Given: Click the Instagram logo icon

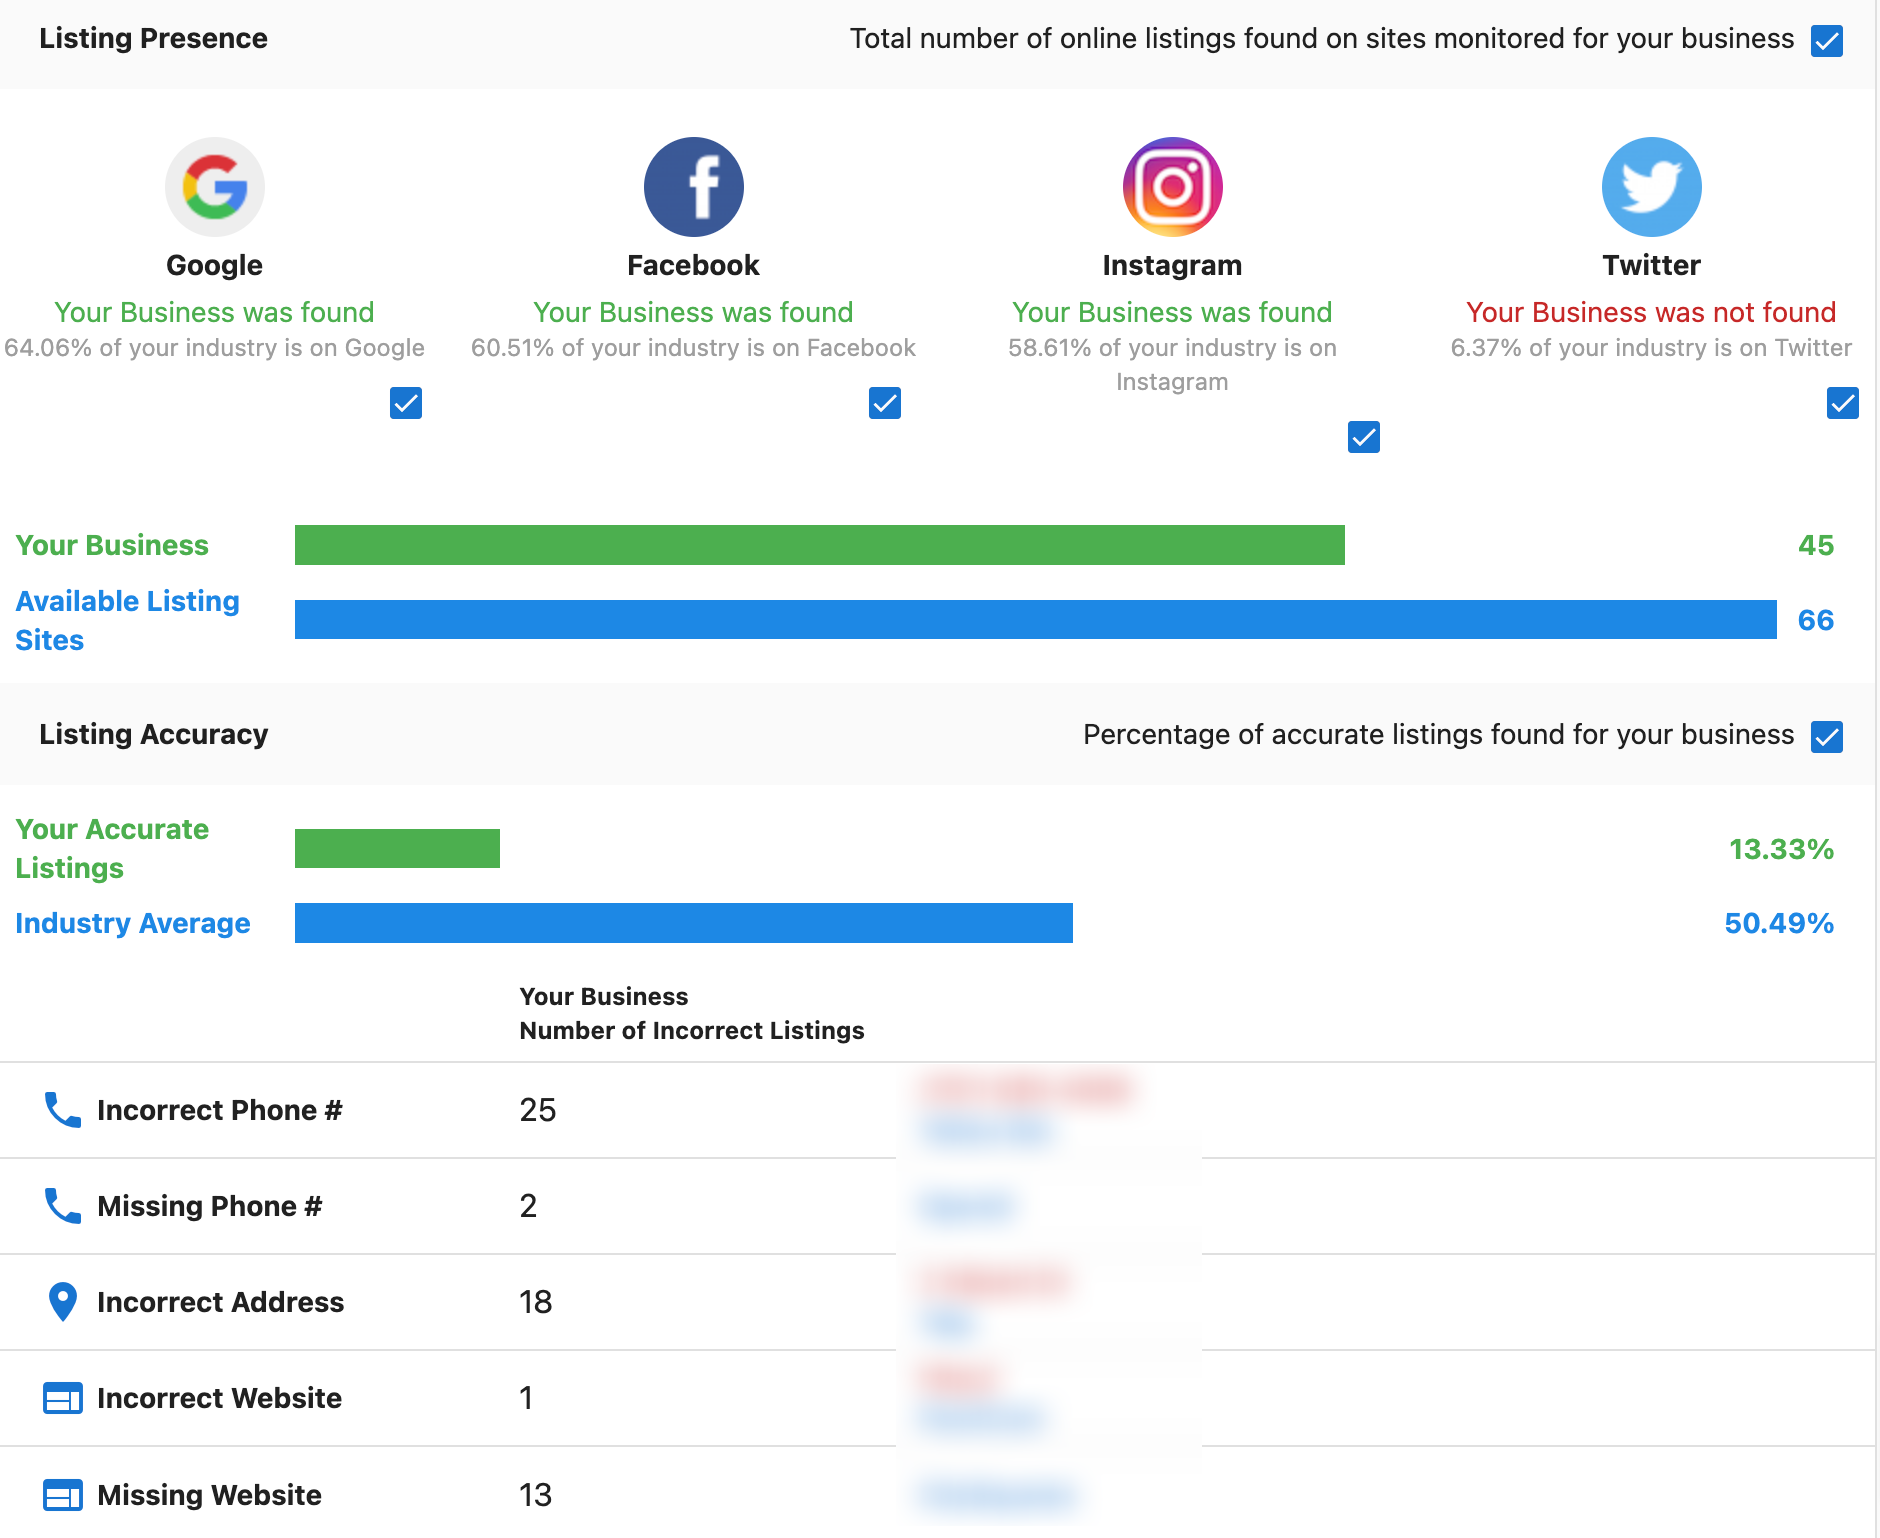Looking at the screenshot, I should [x=1172, y=187].
